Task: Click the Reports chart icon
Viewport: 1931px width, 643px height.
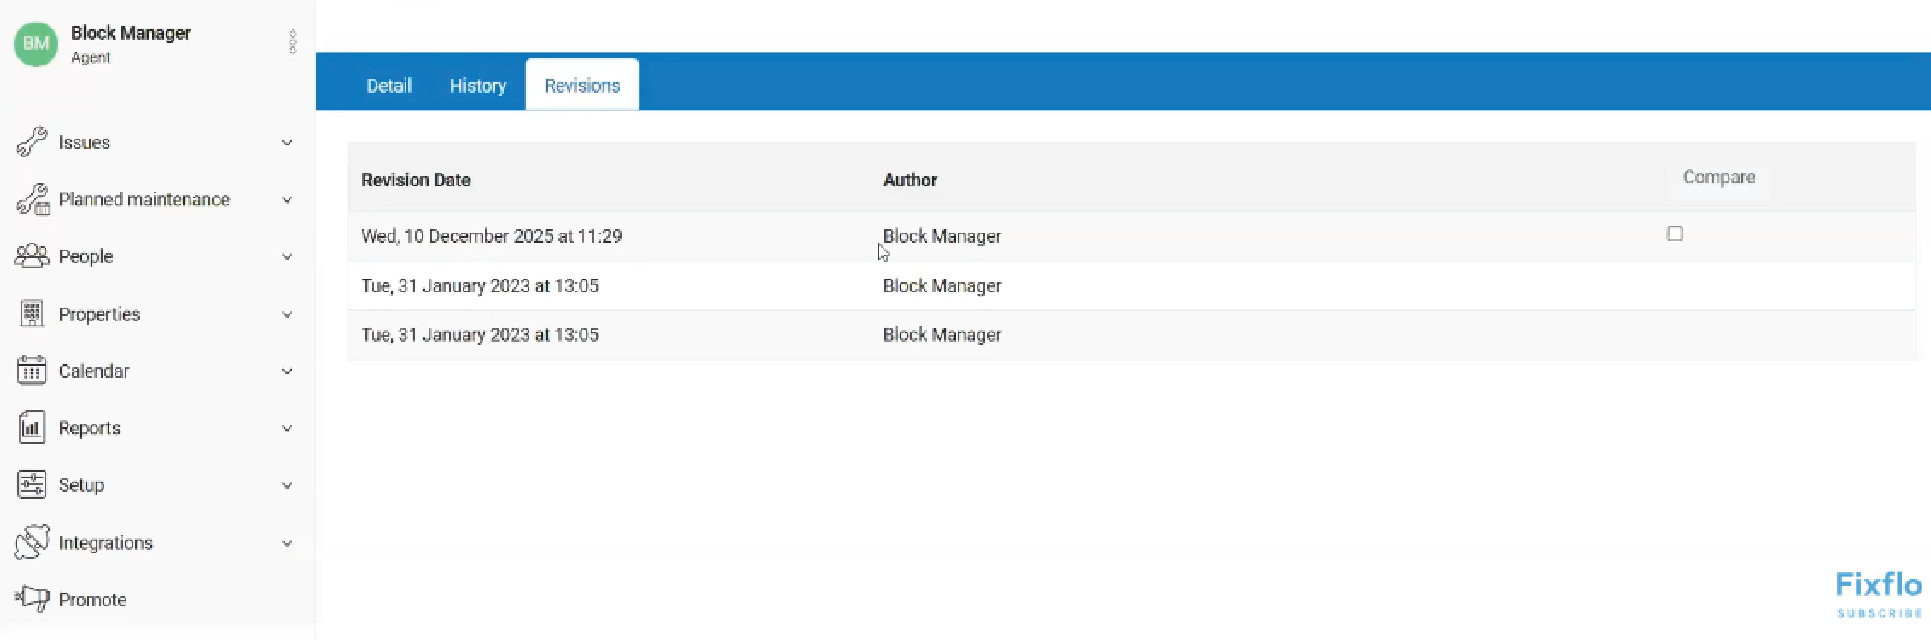Action: [32, 428]
